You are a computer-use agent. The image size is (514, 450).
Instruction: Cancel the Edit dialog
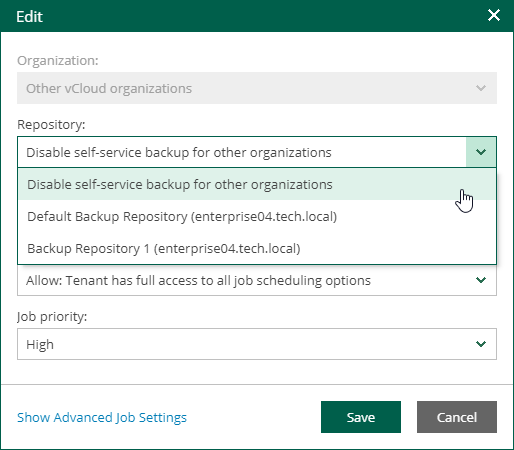[x=457, y=417]
